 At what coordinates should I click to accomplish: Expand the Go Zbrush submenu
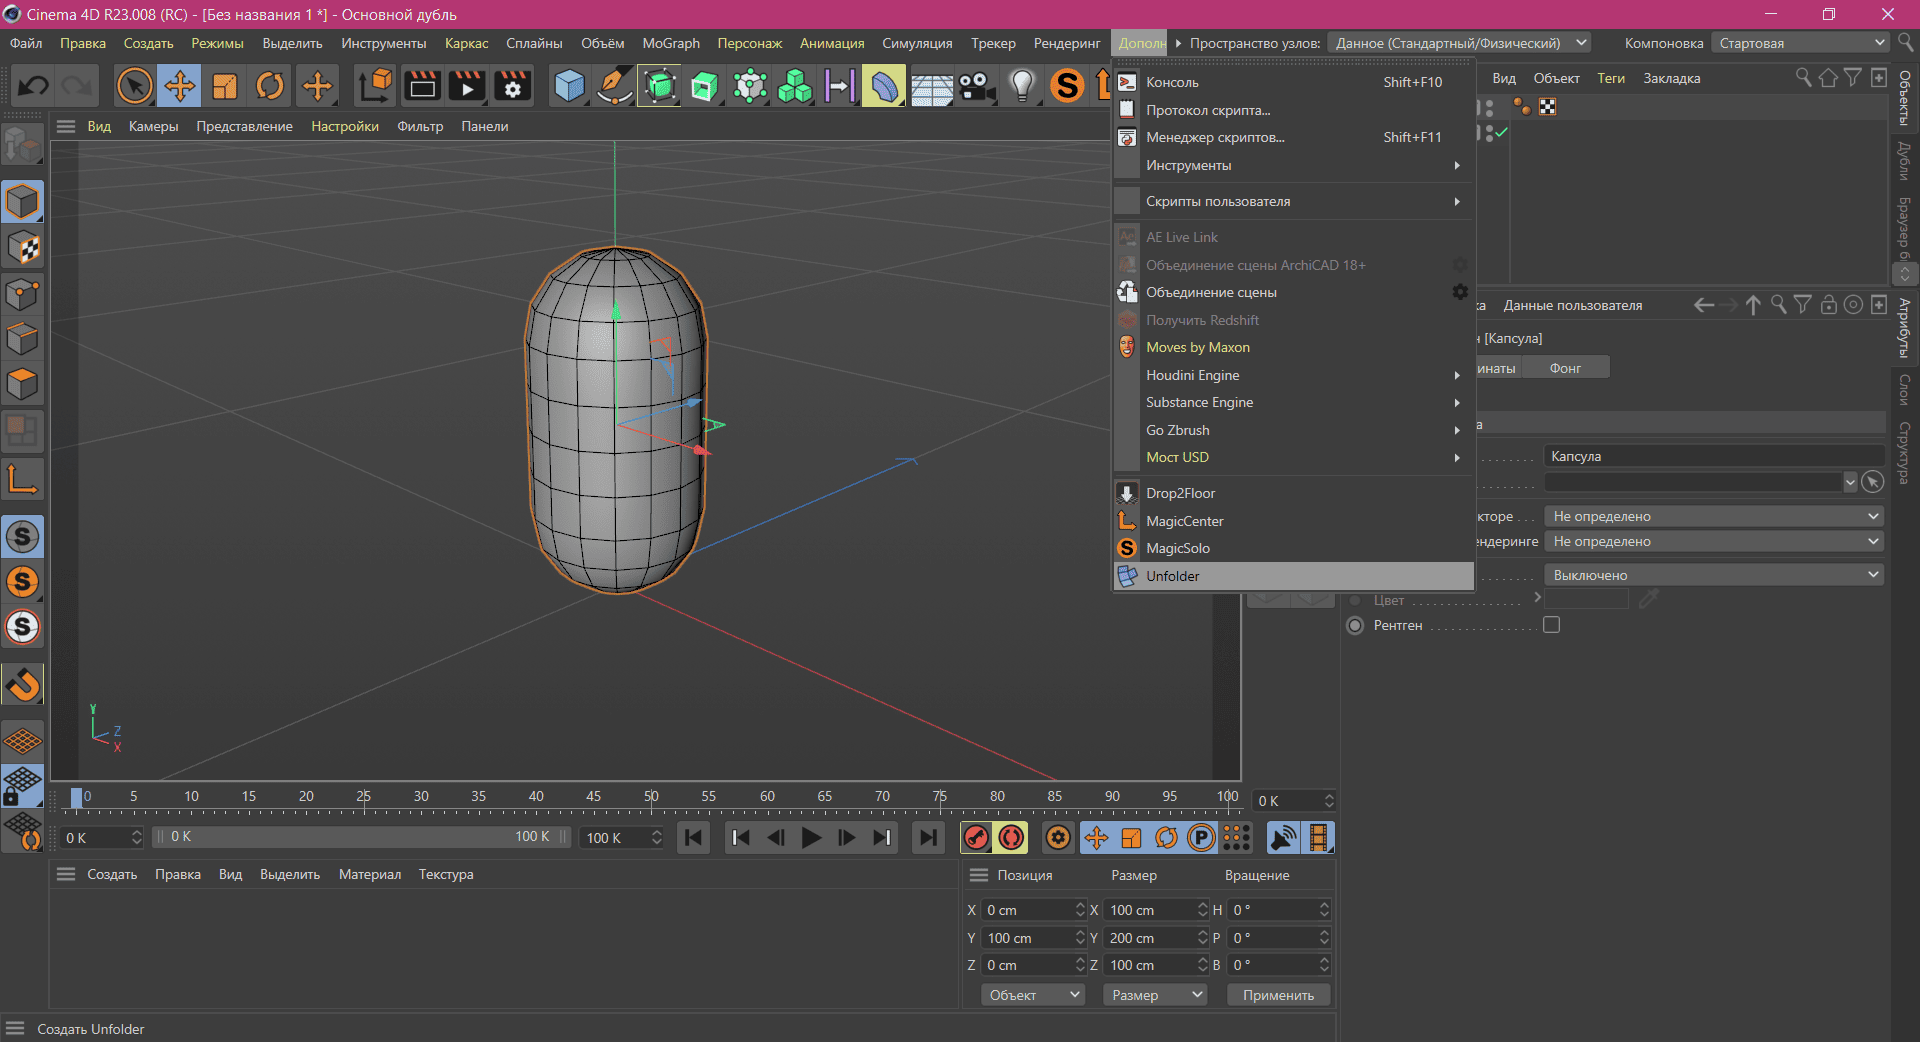click(x=1294, y=430)
